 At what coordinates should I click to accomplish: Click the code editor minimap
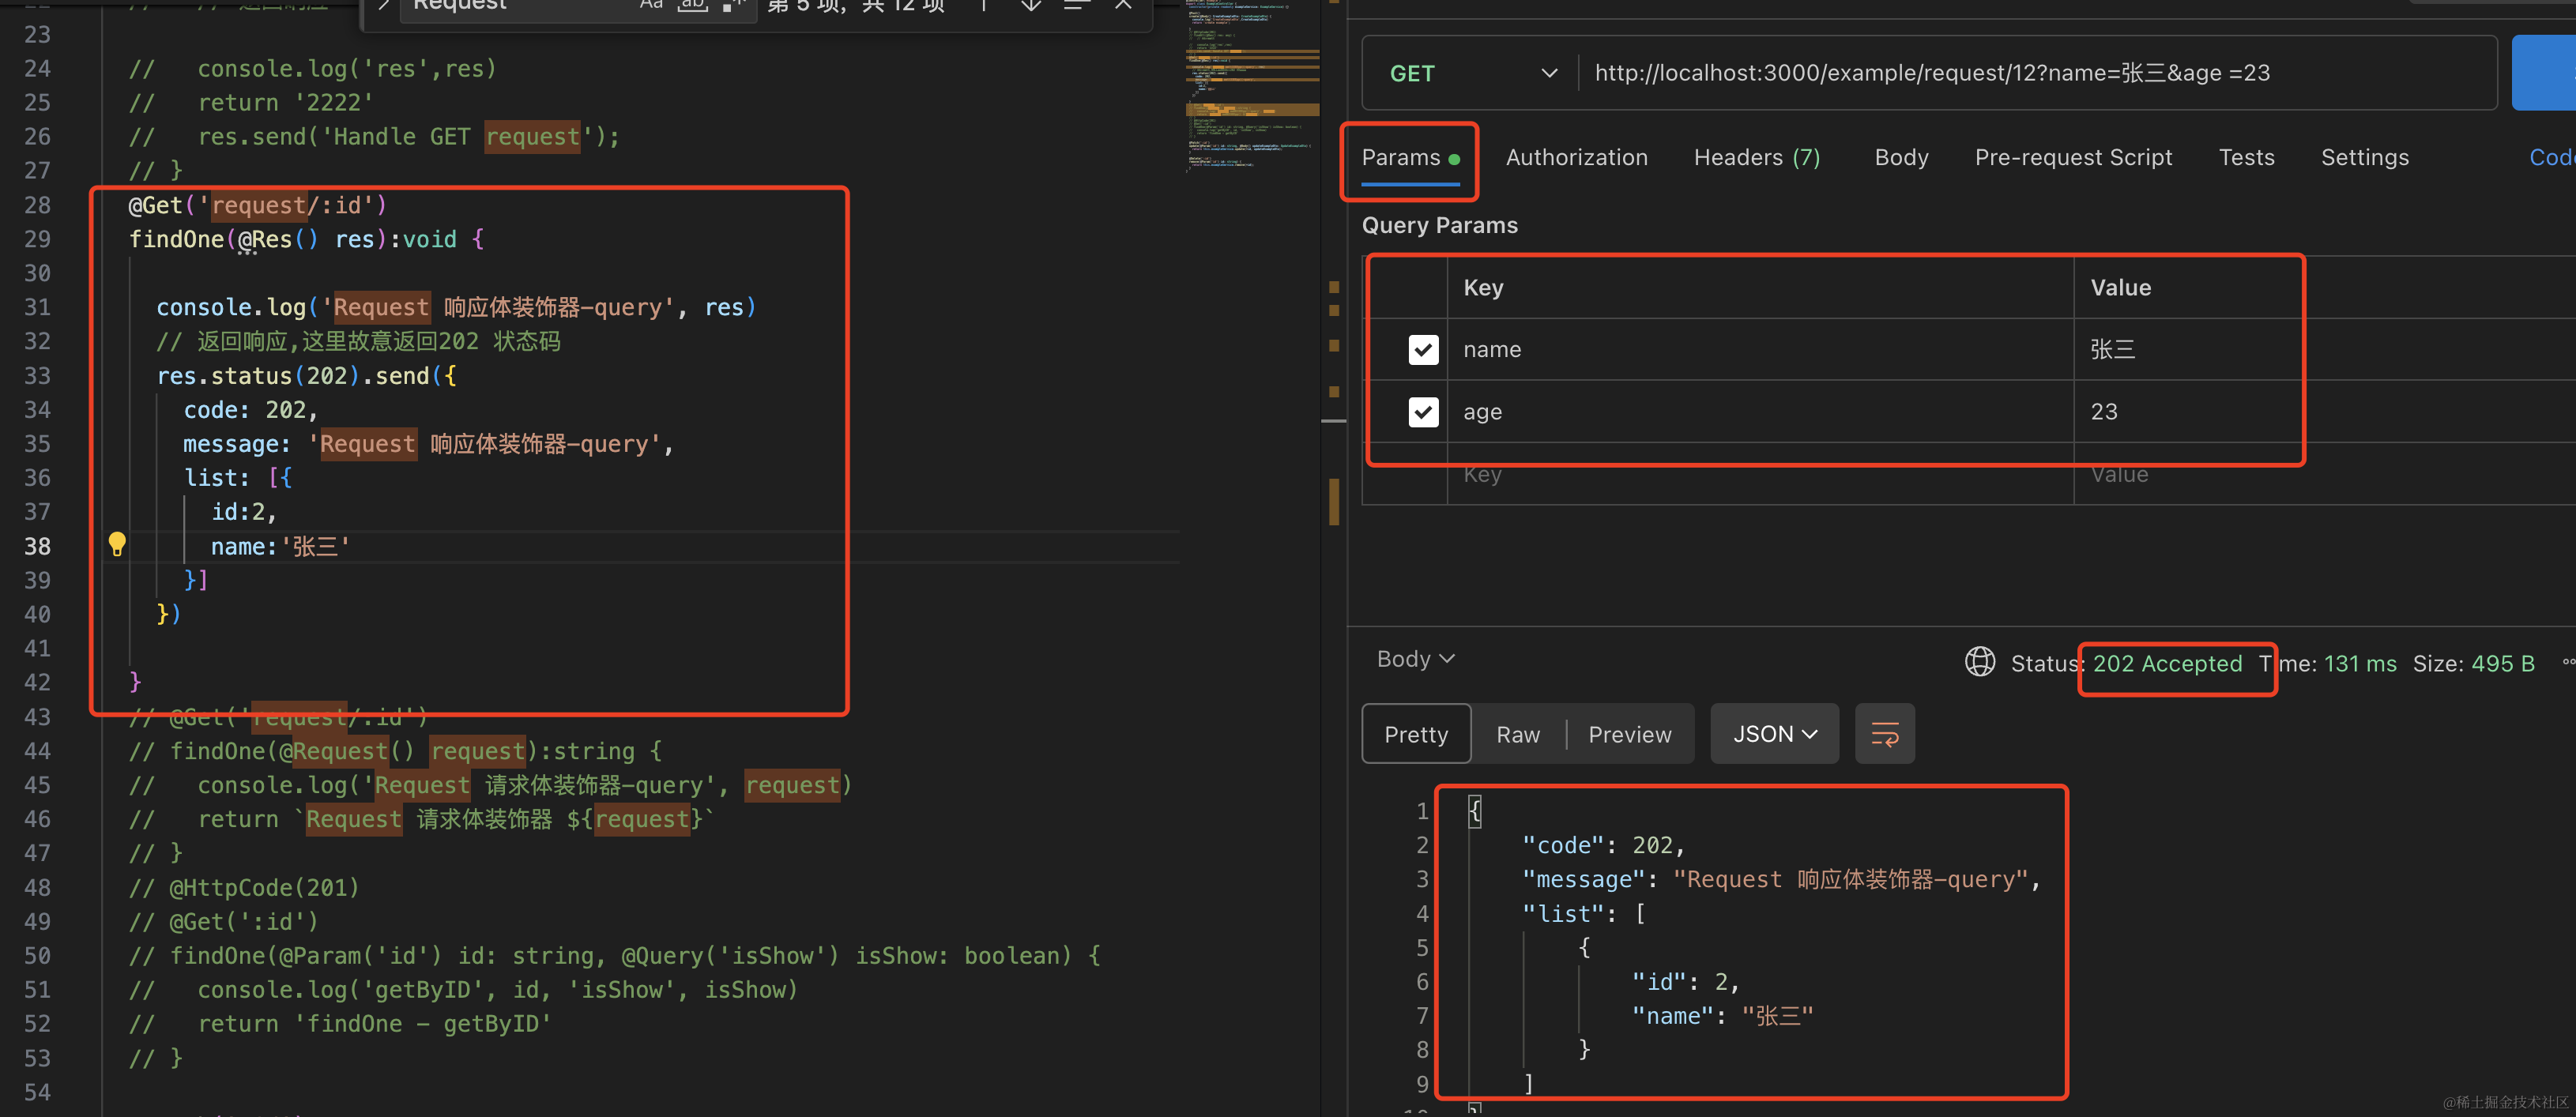[1251, 88]
